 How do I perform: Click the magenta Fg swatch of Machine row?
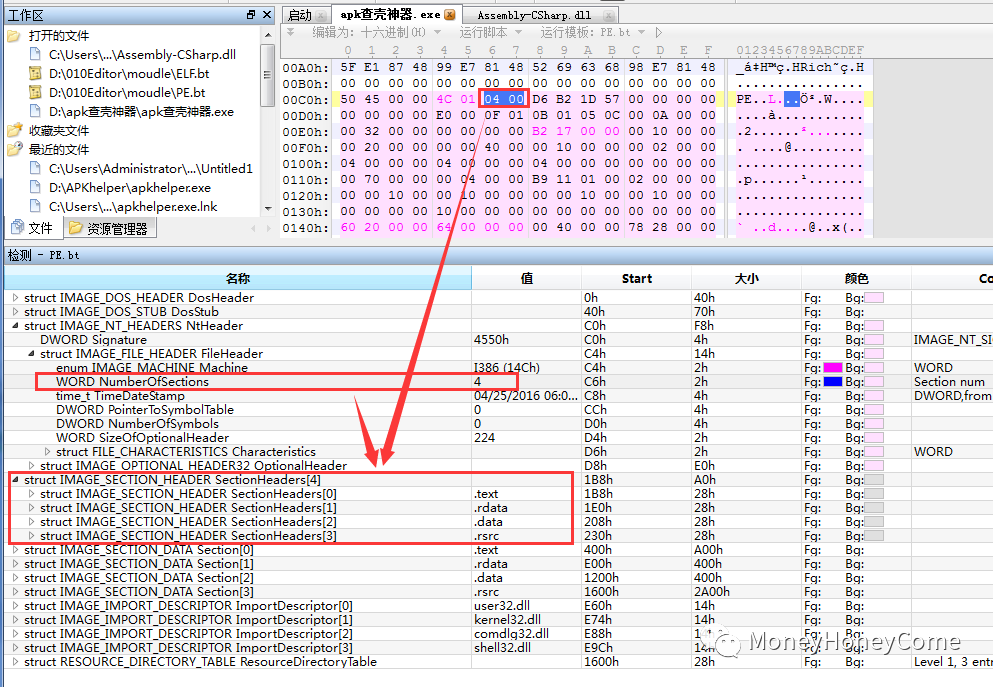[x=832, y=368]
